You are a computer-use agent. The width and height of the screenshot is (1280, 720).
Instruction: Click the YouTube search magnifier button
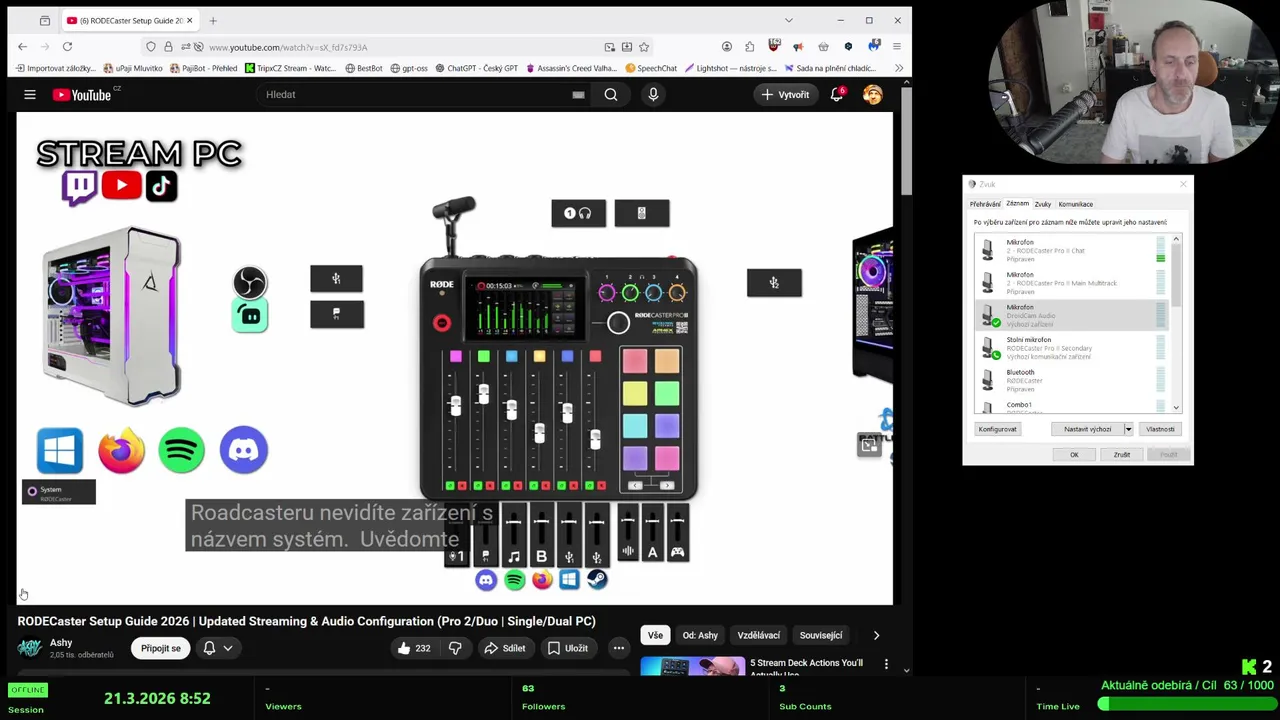coord(611,94)
